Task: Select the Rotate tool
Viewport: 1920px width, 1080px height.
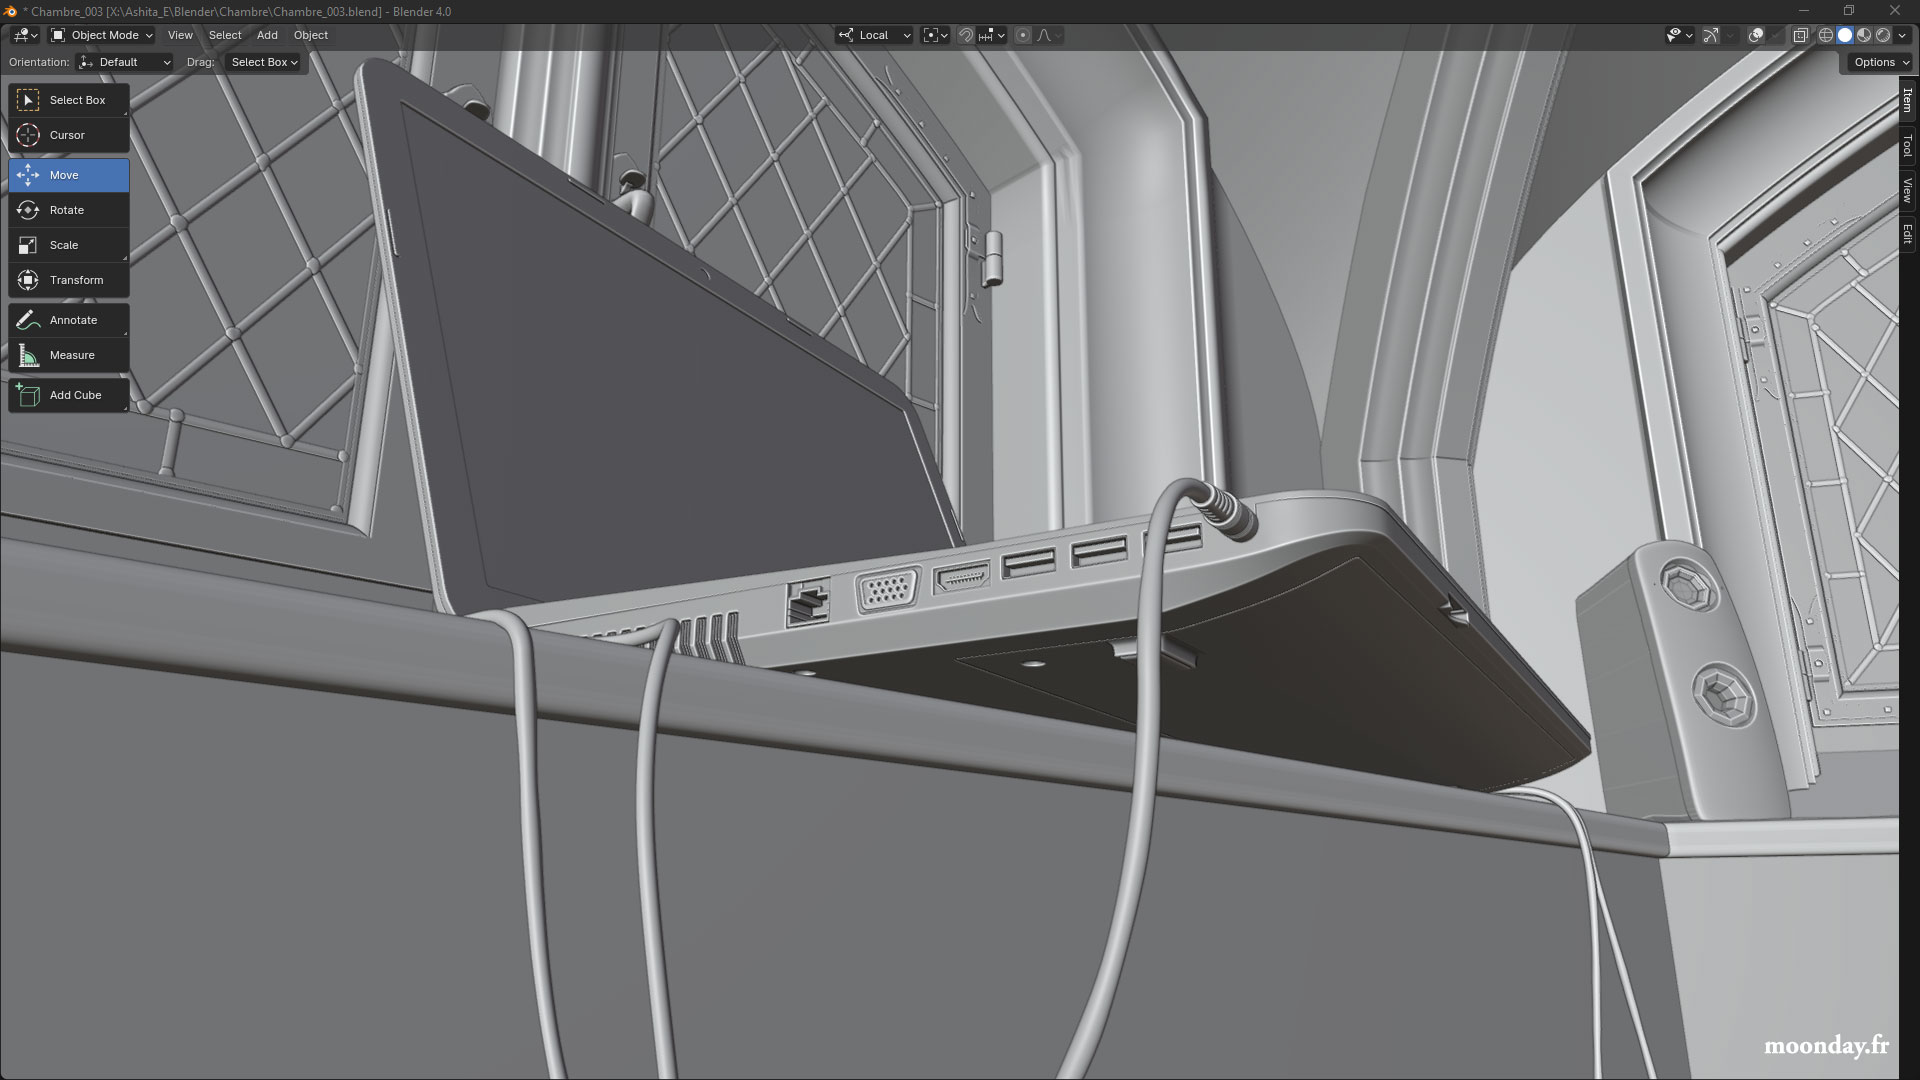Action: pos(67,210)
